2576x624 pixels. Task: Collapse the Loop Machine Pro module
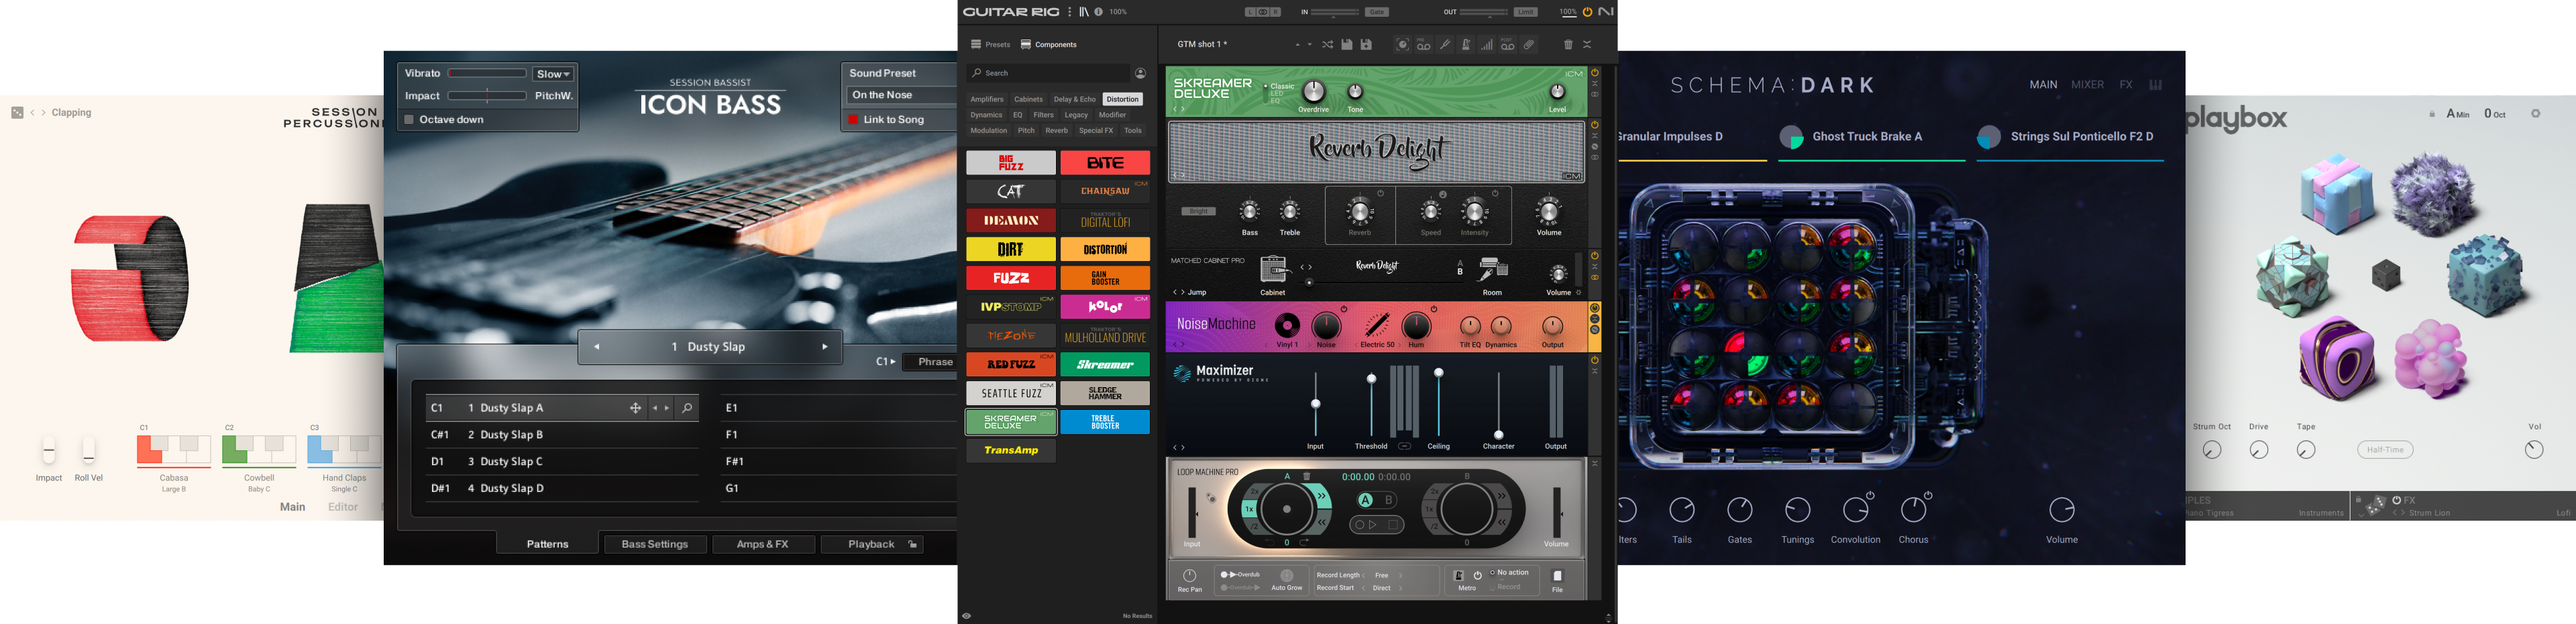click(1595, 463)
